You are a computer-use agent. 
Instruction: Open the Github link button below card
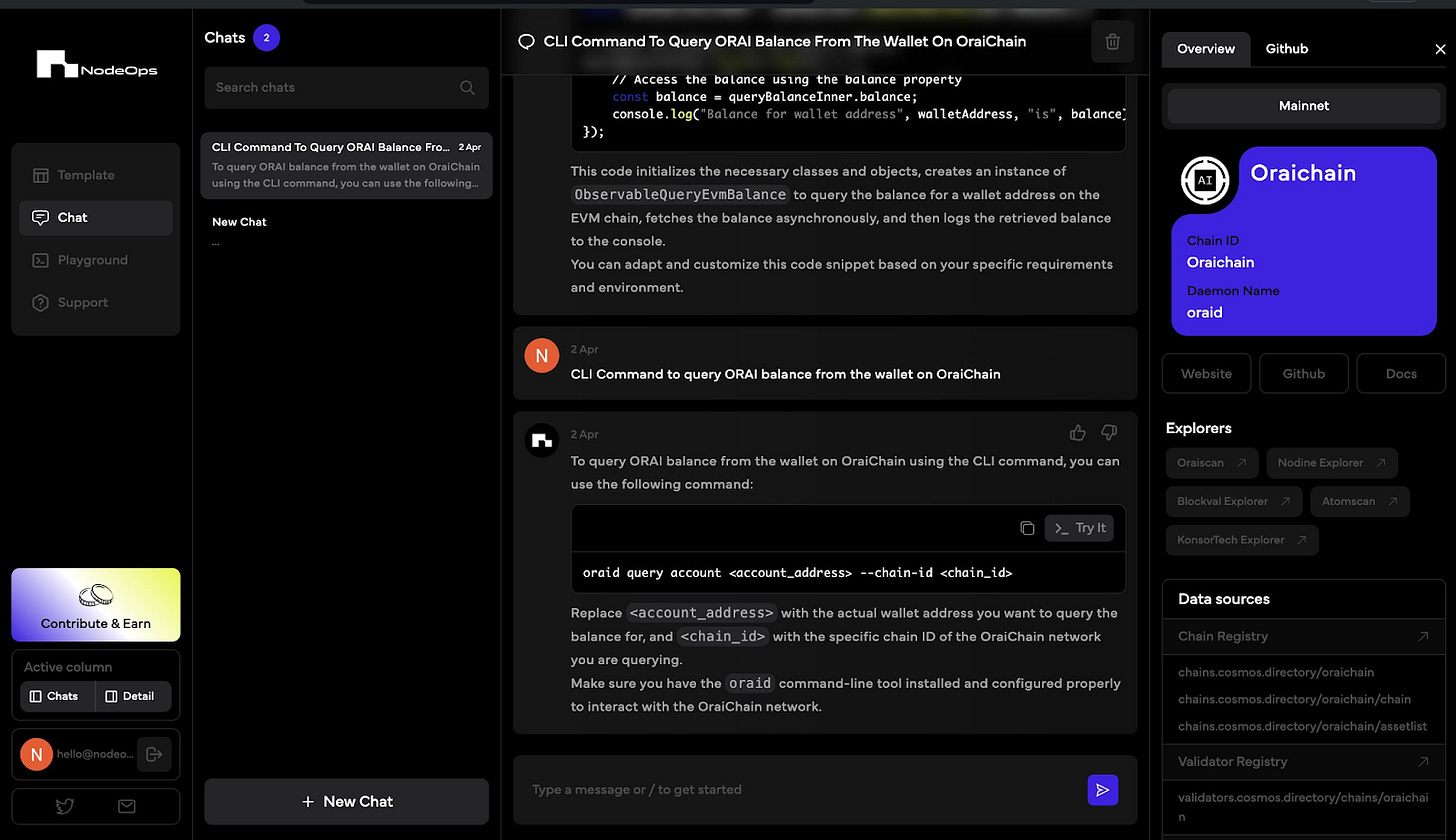[x=1304, y=374]
